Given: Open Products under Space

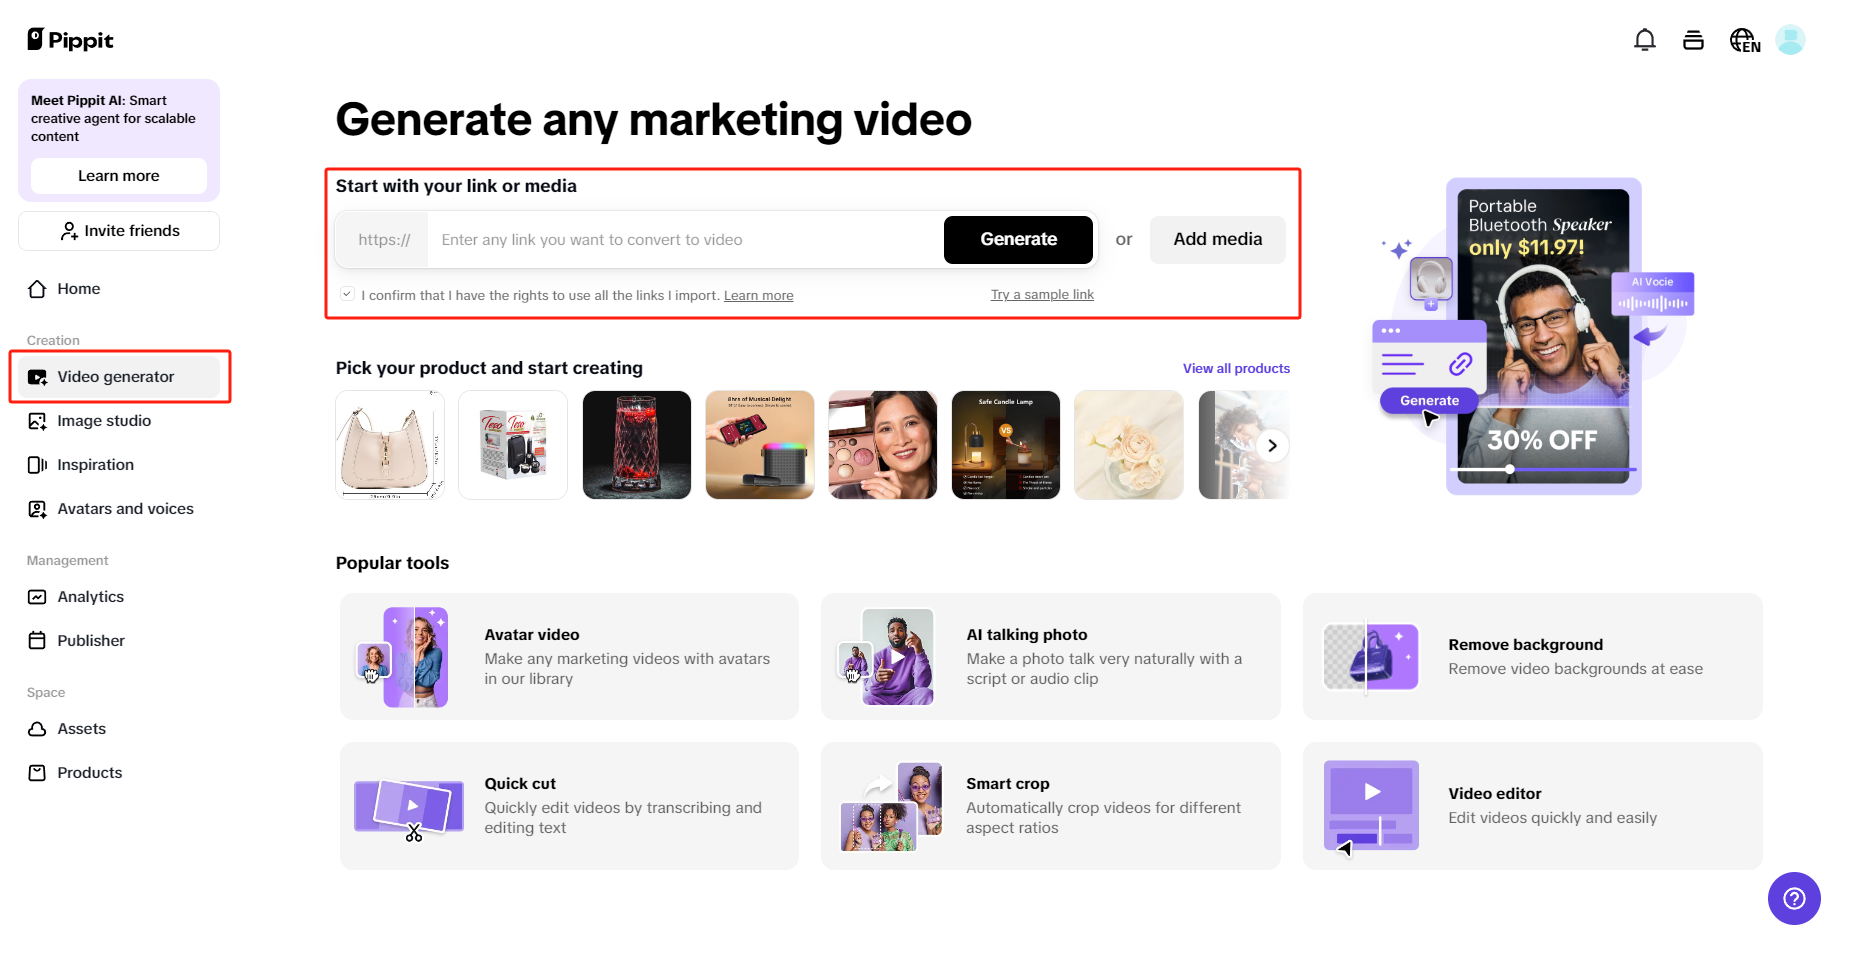Looking at the screenshot, I should click(x=89, y=772).
